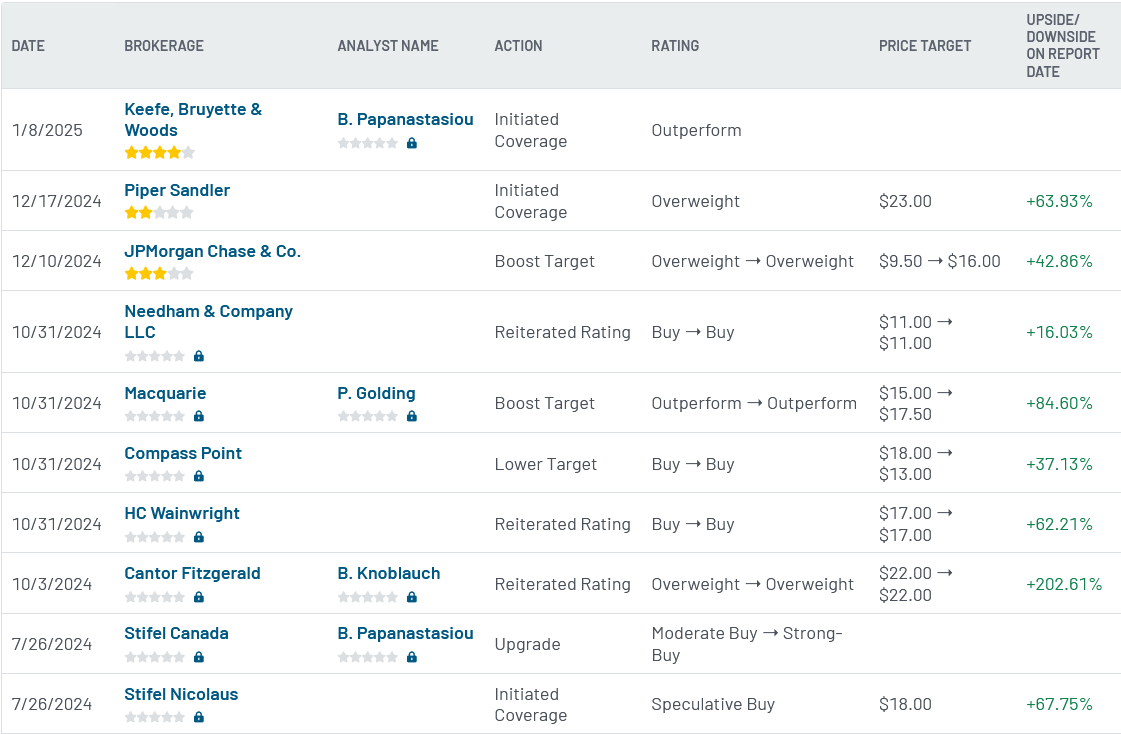Image resolution: width=1121 pixels, height=734 pixels.
Task: Click the +37.13% upside value
Action: [1060, 464]
